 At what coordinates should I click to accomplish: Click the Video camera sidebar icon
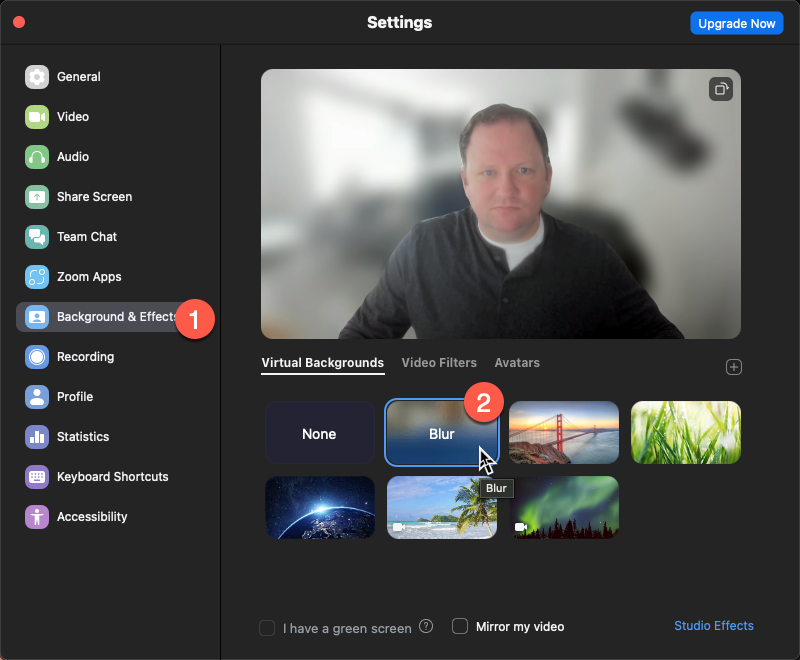37,117
